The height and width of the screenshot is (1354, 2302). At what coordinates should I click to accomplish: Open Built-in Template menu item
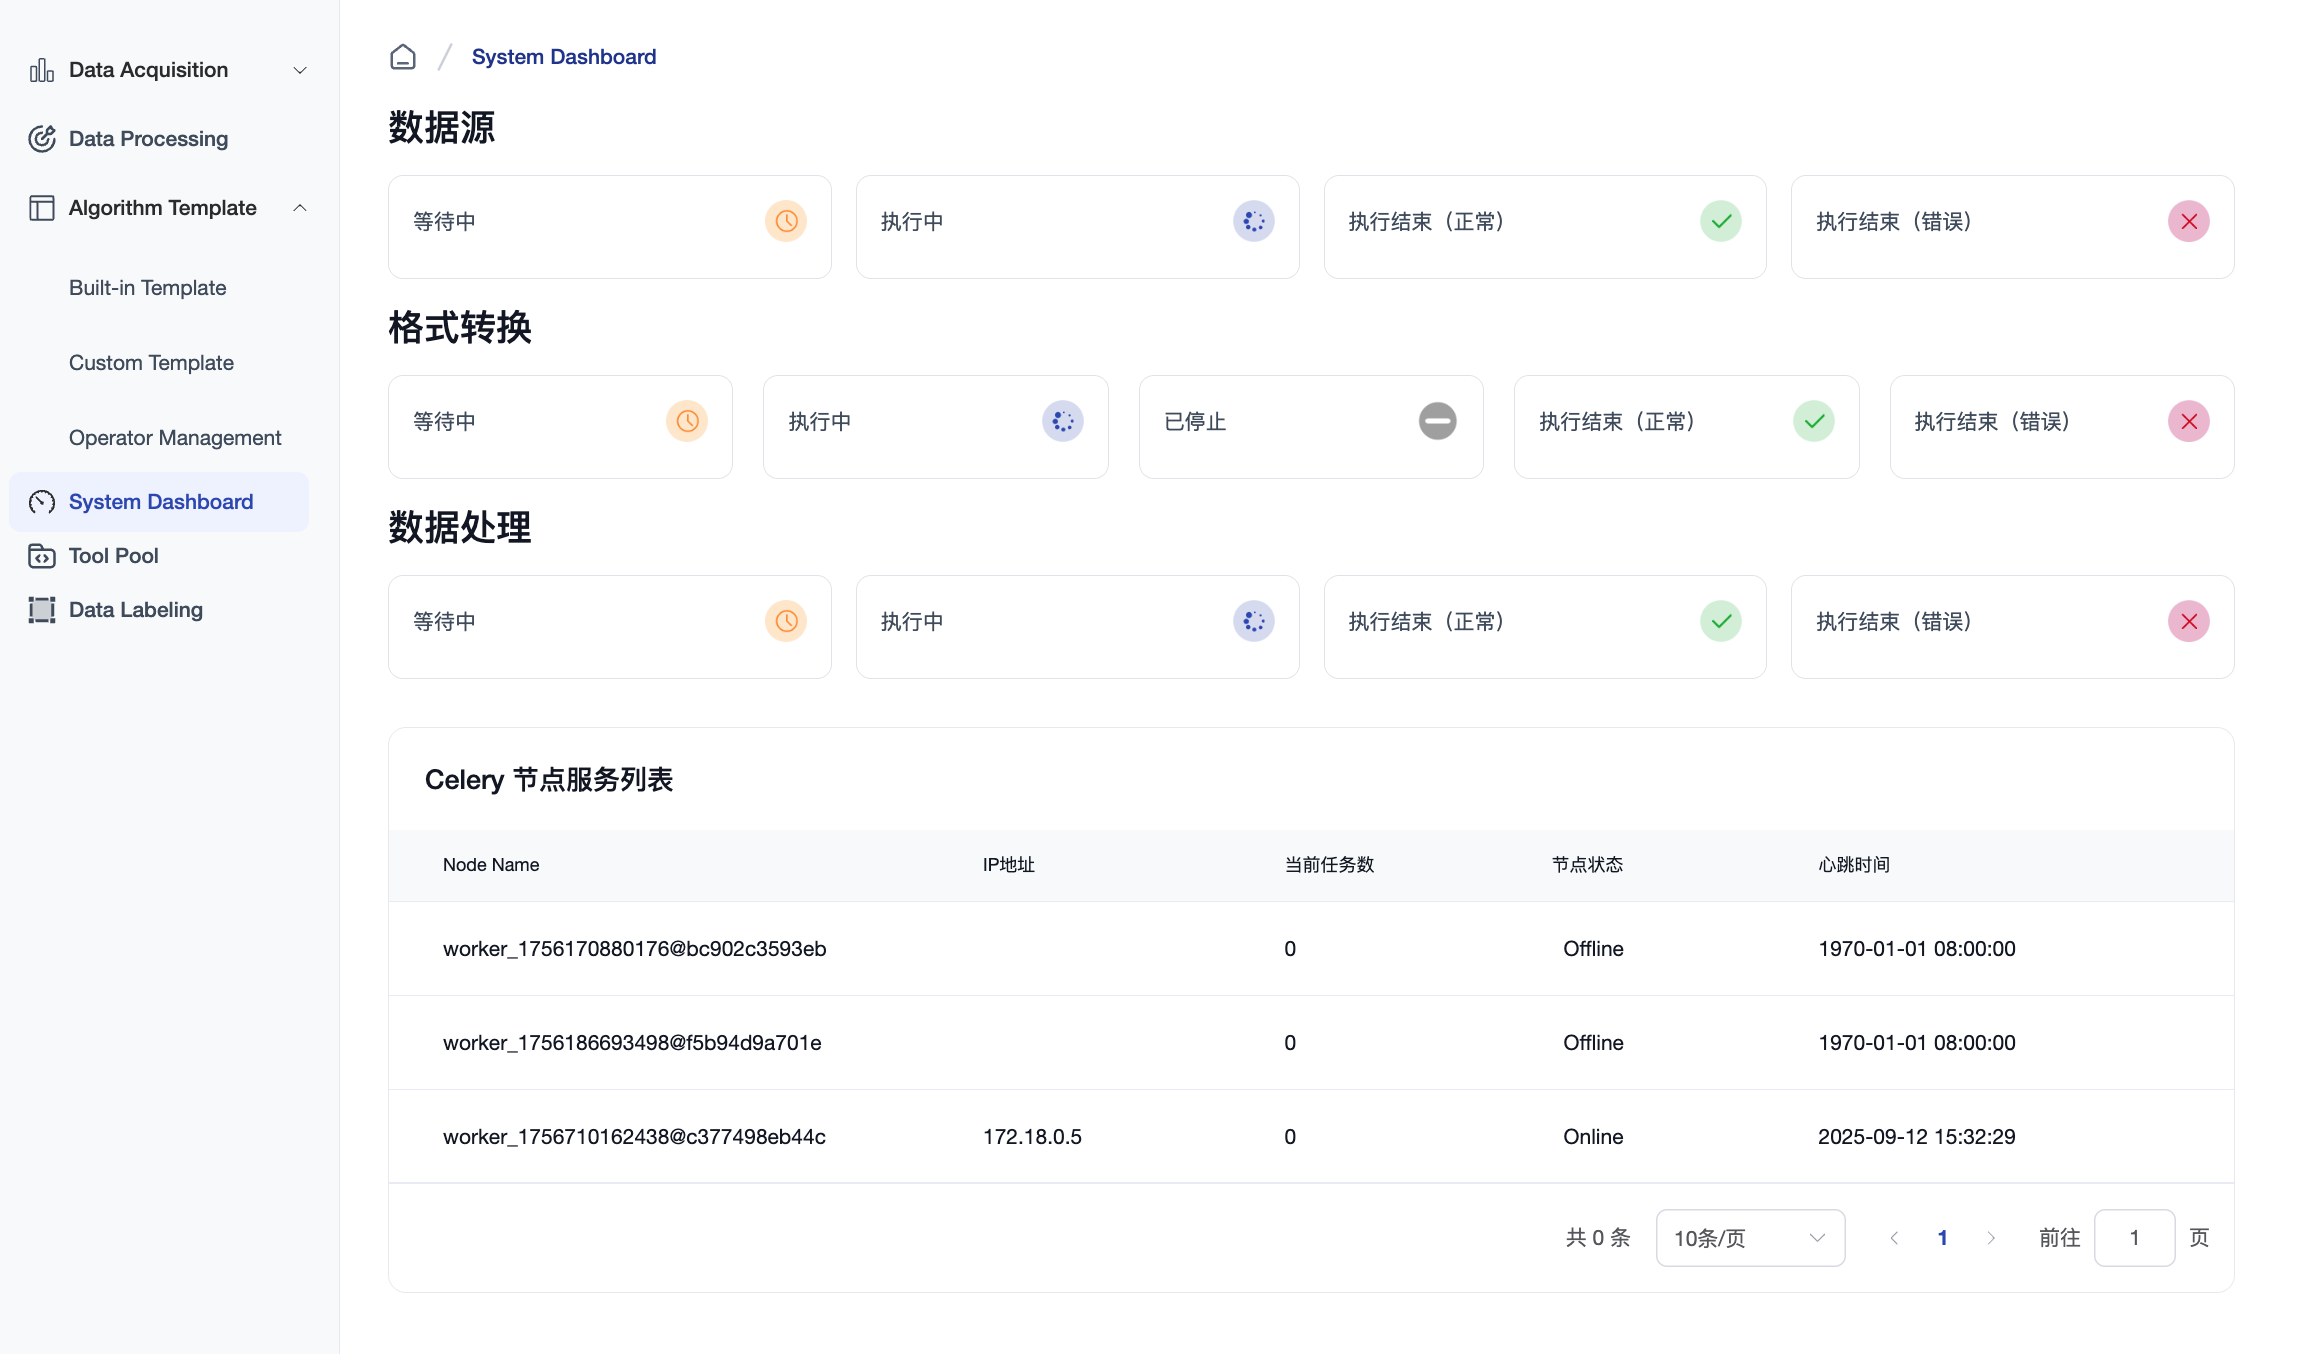[148, 288]
